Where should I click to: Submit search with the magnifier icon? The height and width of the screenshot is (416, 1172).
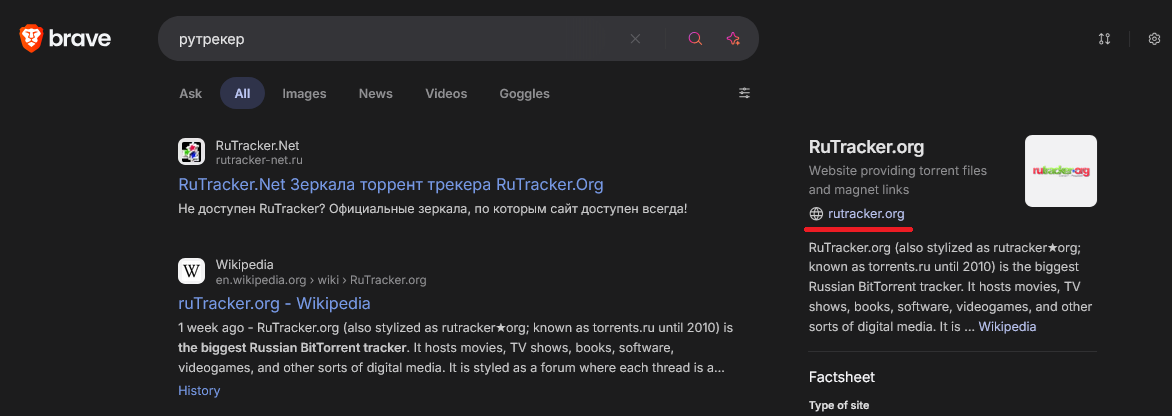pos(695,39)
